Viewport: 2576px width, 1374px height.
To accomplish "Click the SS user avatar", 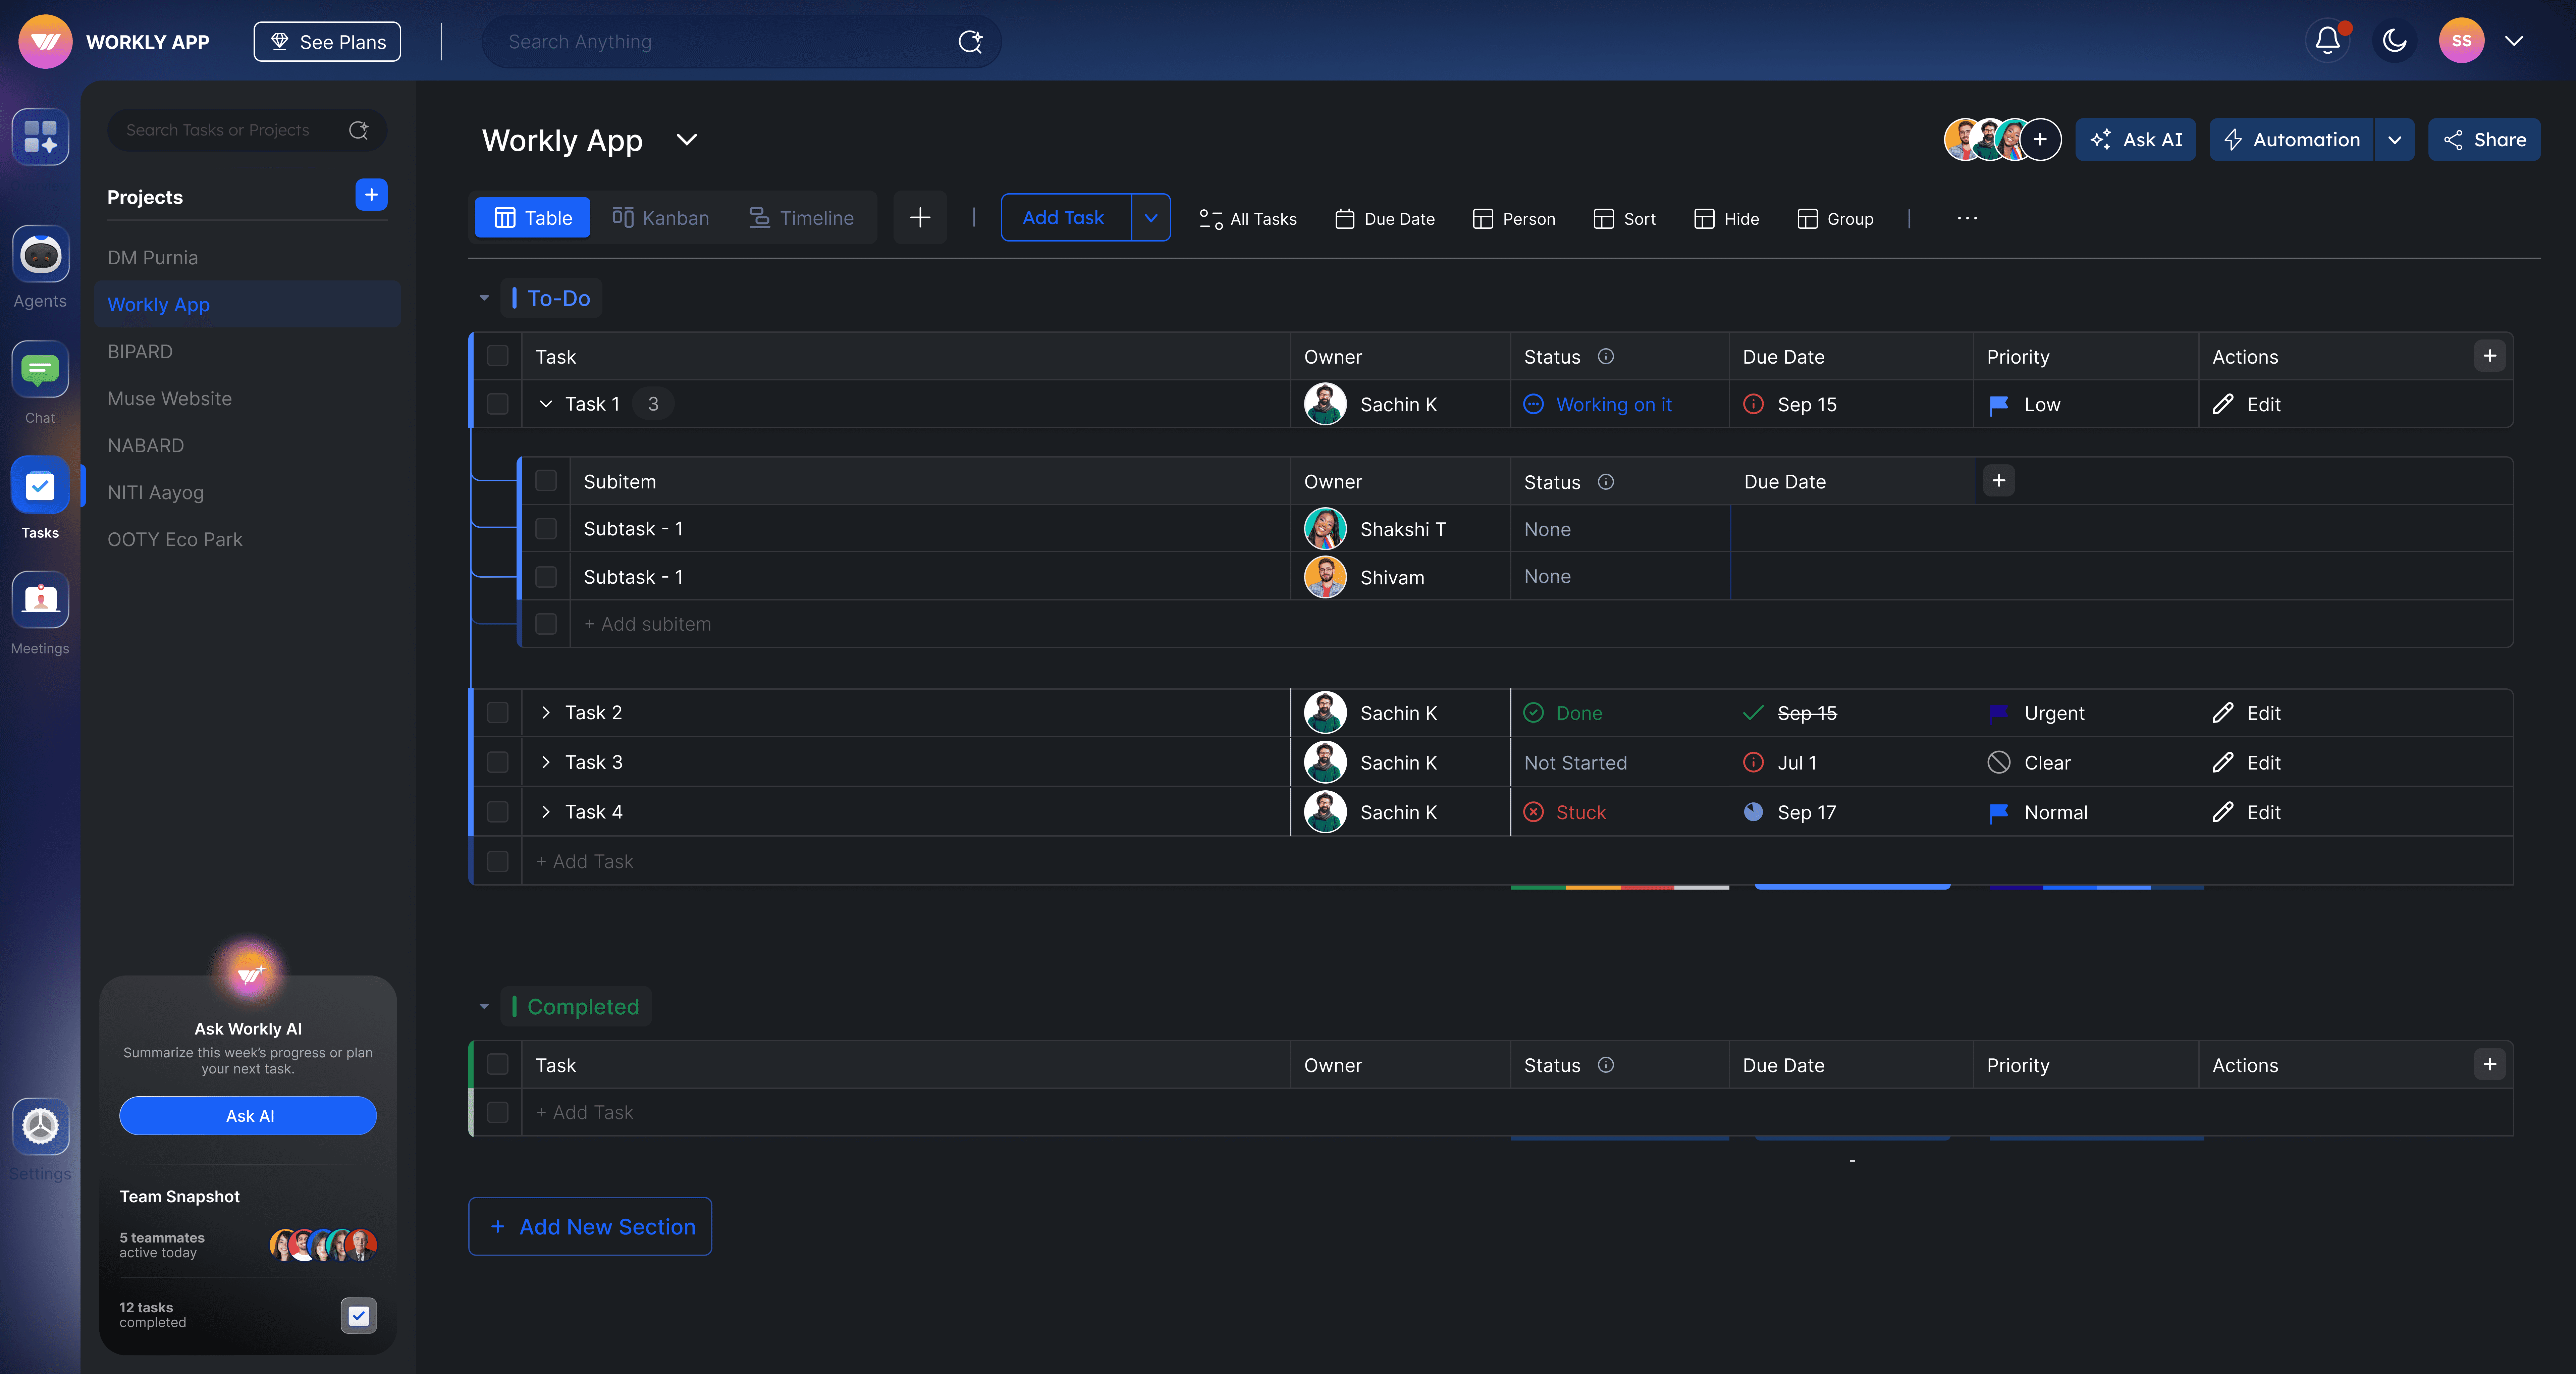I will pos(2461,41).
